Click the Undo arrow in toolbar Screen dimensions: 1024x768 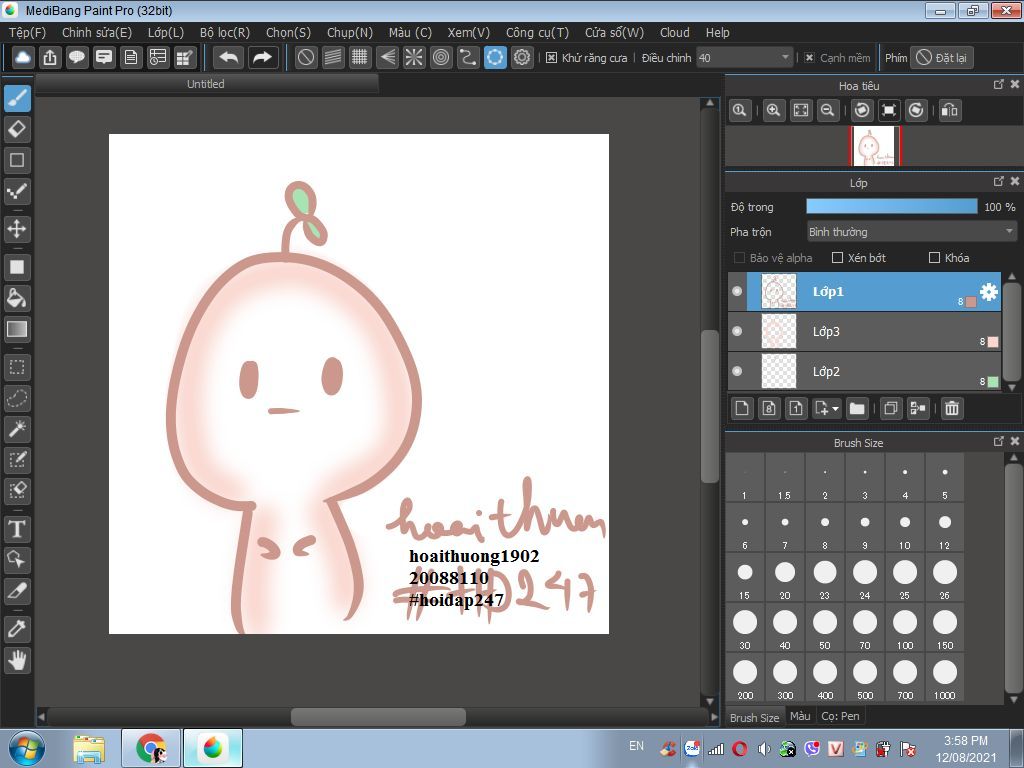coord(229,57)
